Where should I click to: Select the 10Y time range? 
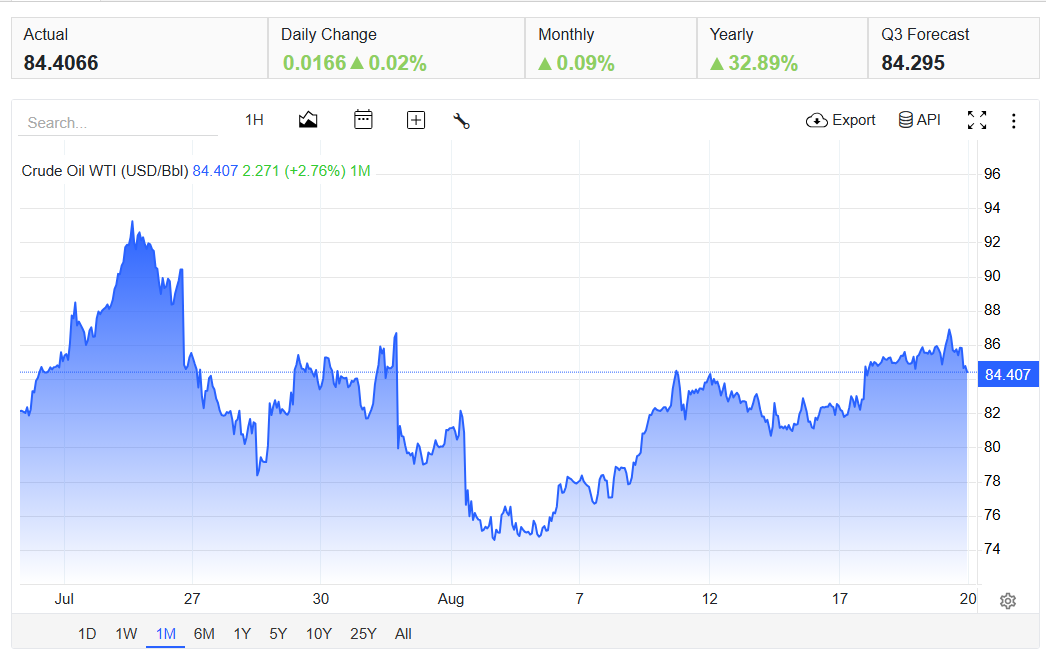click(x=319, y=634)
